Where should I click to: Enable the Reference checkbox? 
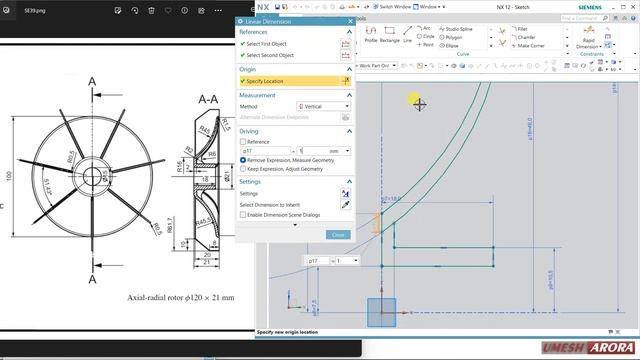[243, 142]
